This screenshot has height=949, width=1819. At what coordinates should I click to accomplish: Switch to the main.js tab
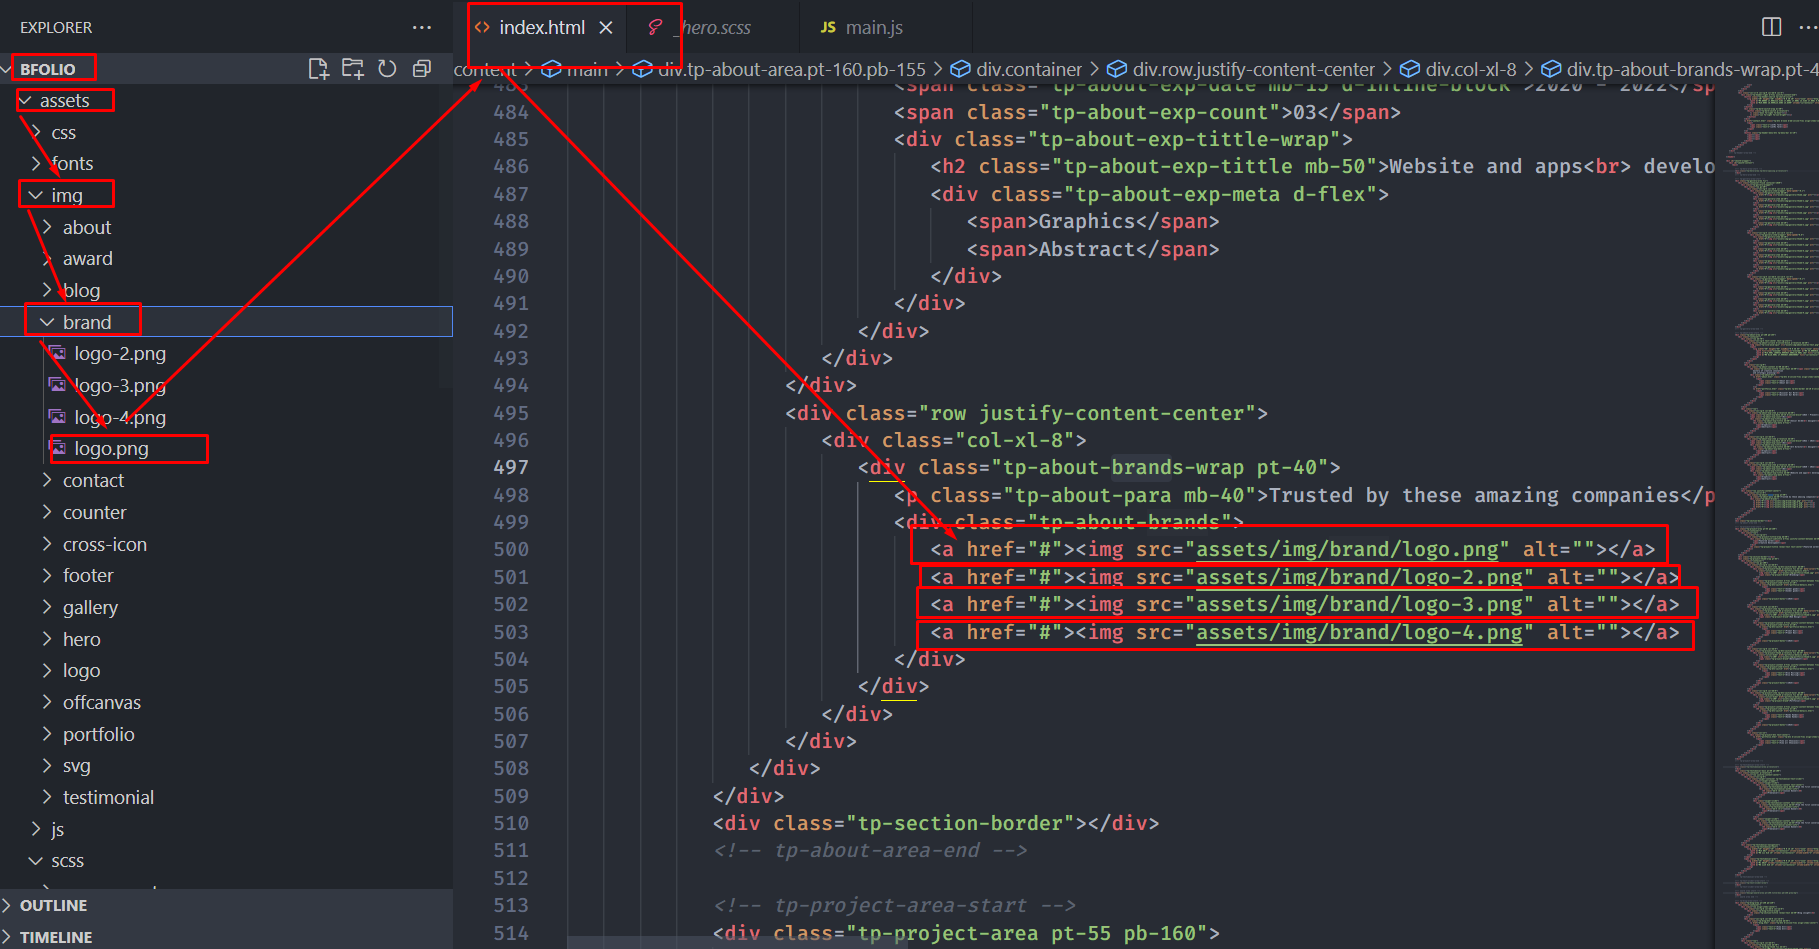coord(872,28)
